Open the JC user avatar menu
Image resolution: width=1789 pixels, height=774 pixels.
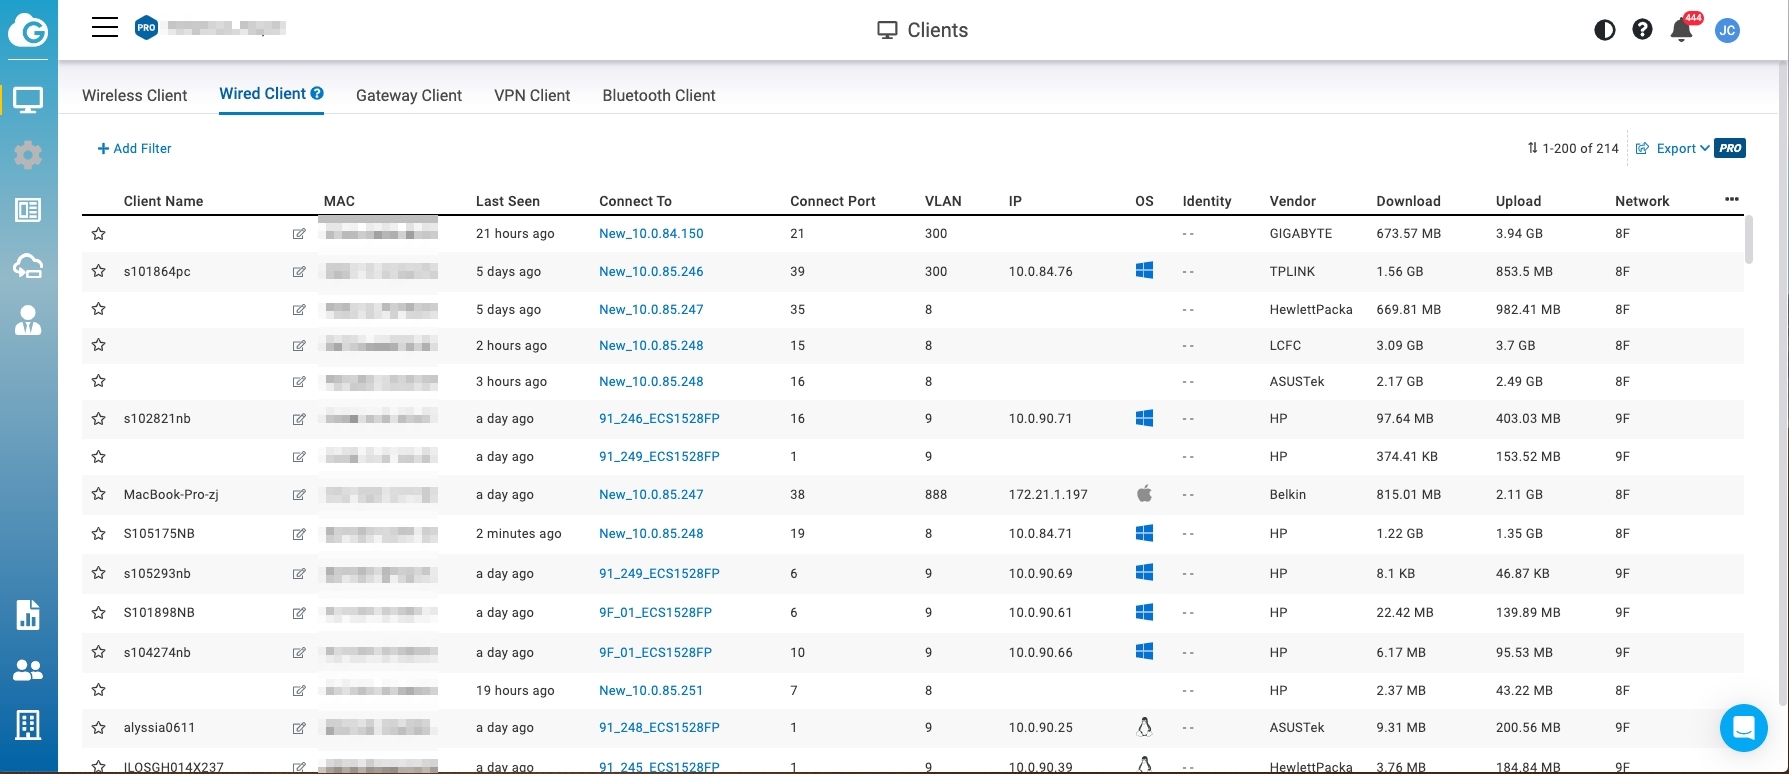pyautogui.click(x=1727, y=30)
